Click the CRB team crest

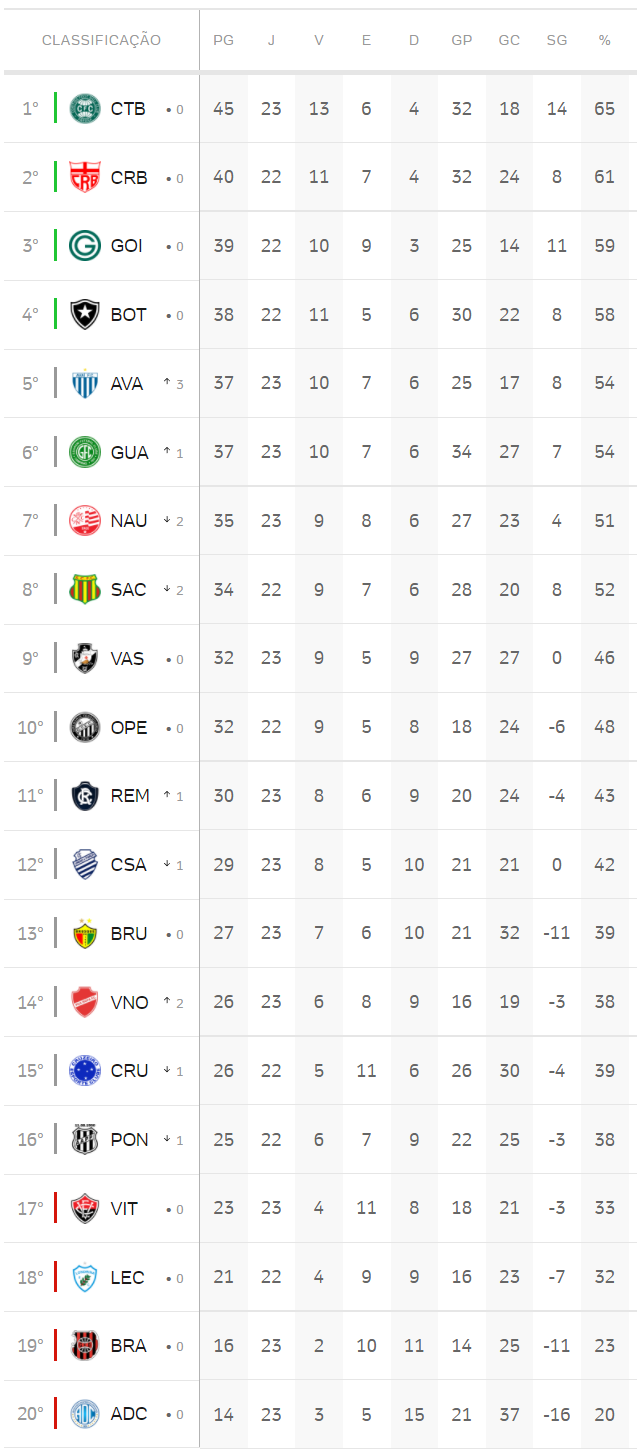pos(85,177)
